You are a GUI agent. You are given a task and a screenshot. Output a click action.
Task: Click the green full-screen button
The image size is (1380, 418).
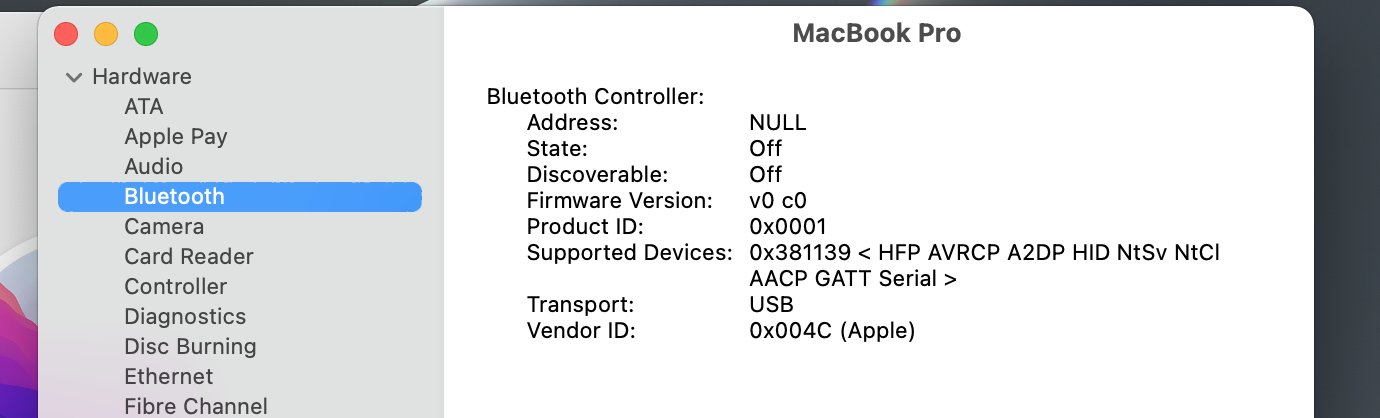coord(146,34)
